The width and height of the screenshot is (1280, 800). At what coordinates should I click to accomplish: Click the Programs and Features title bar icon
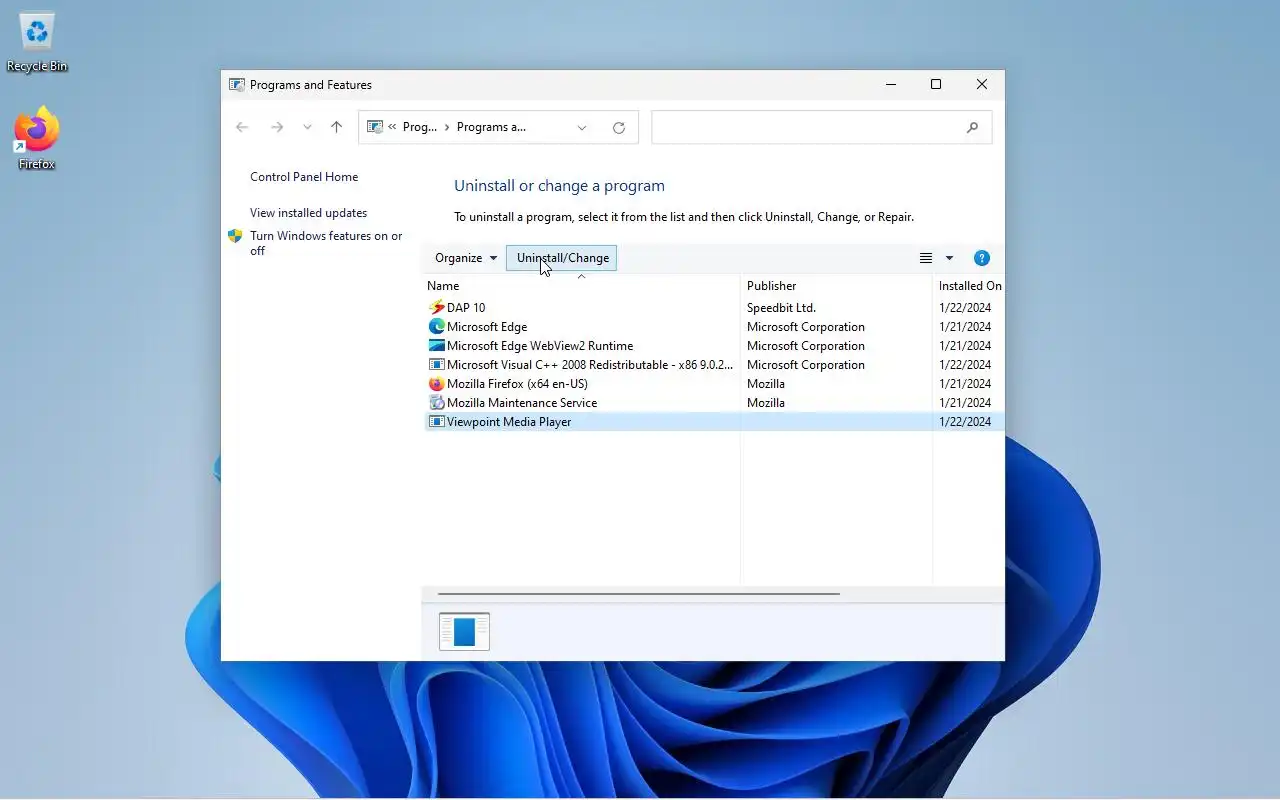click(x=237, y=85)
